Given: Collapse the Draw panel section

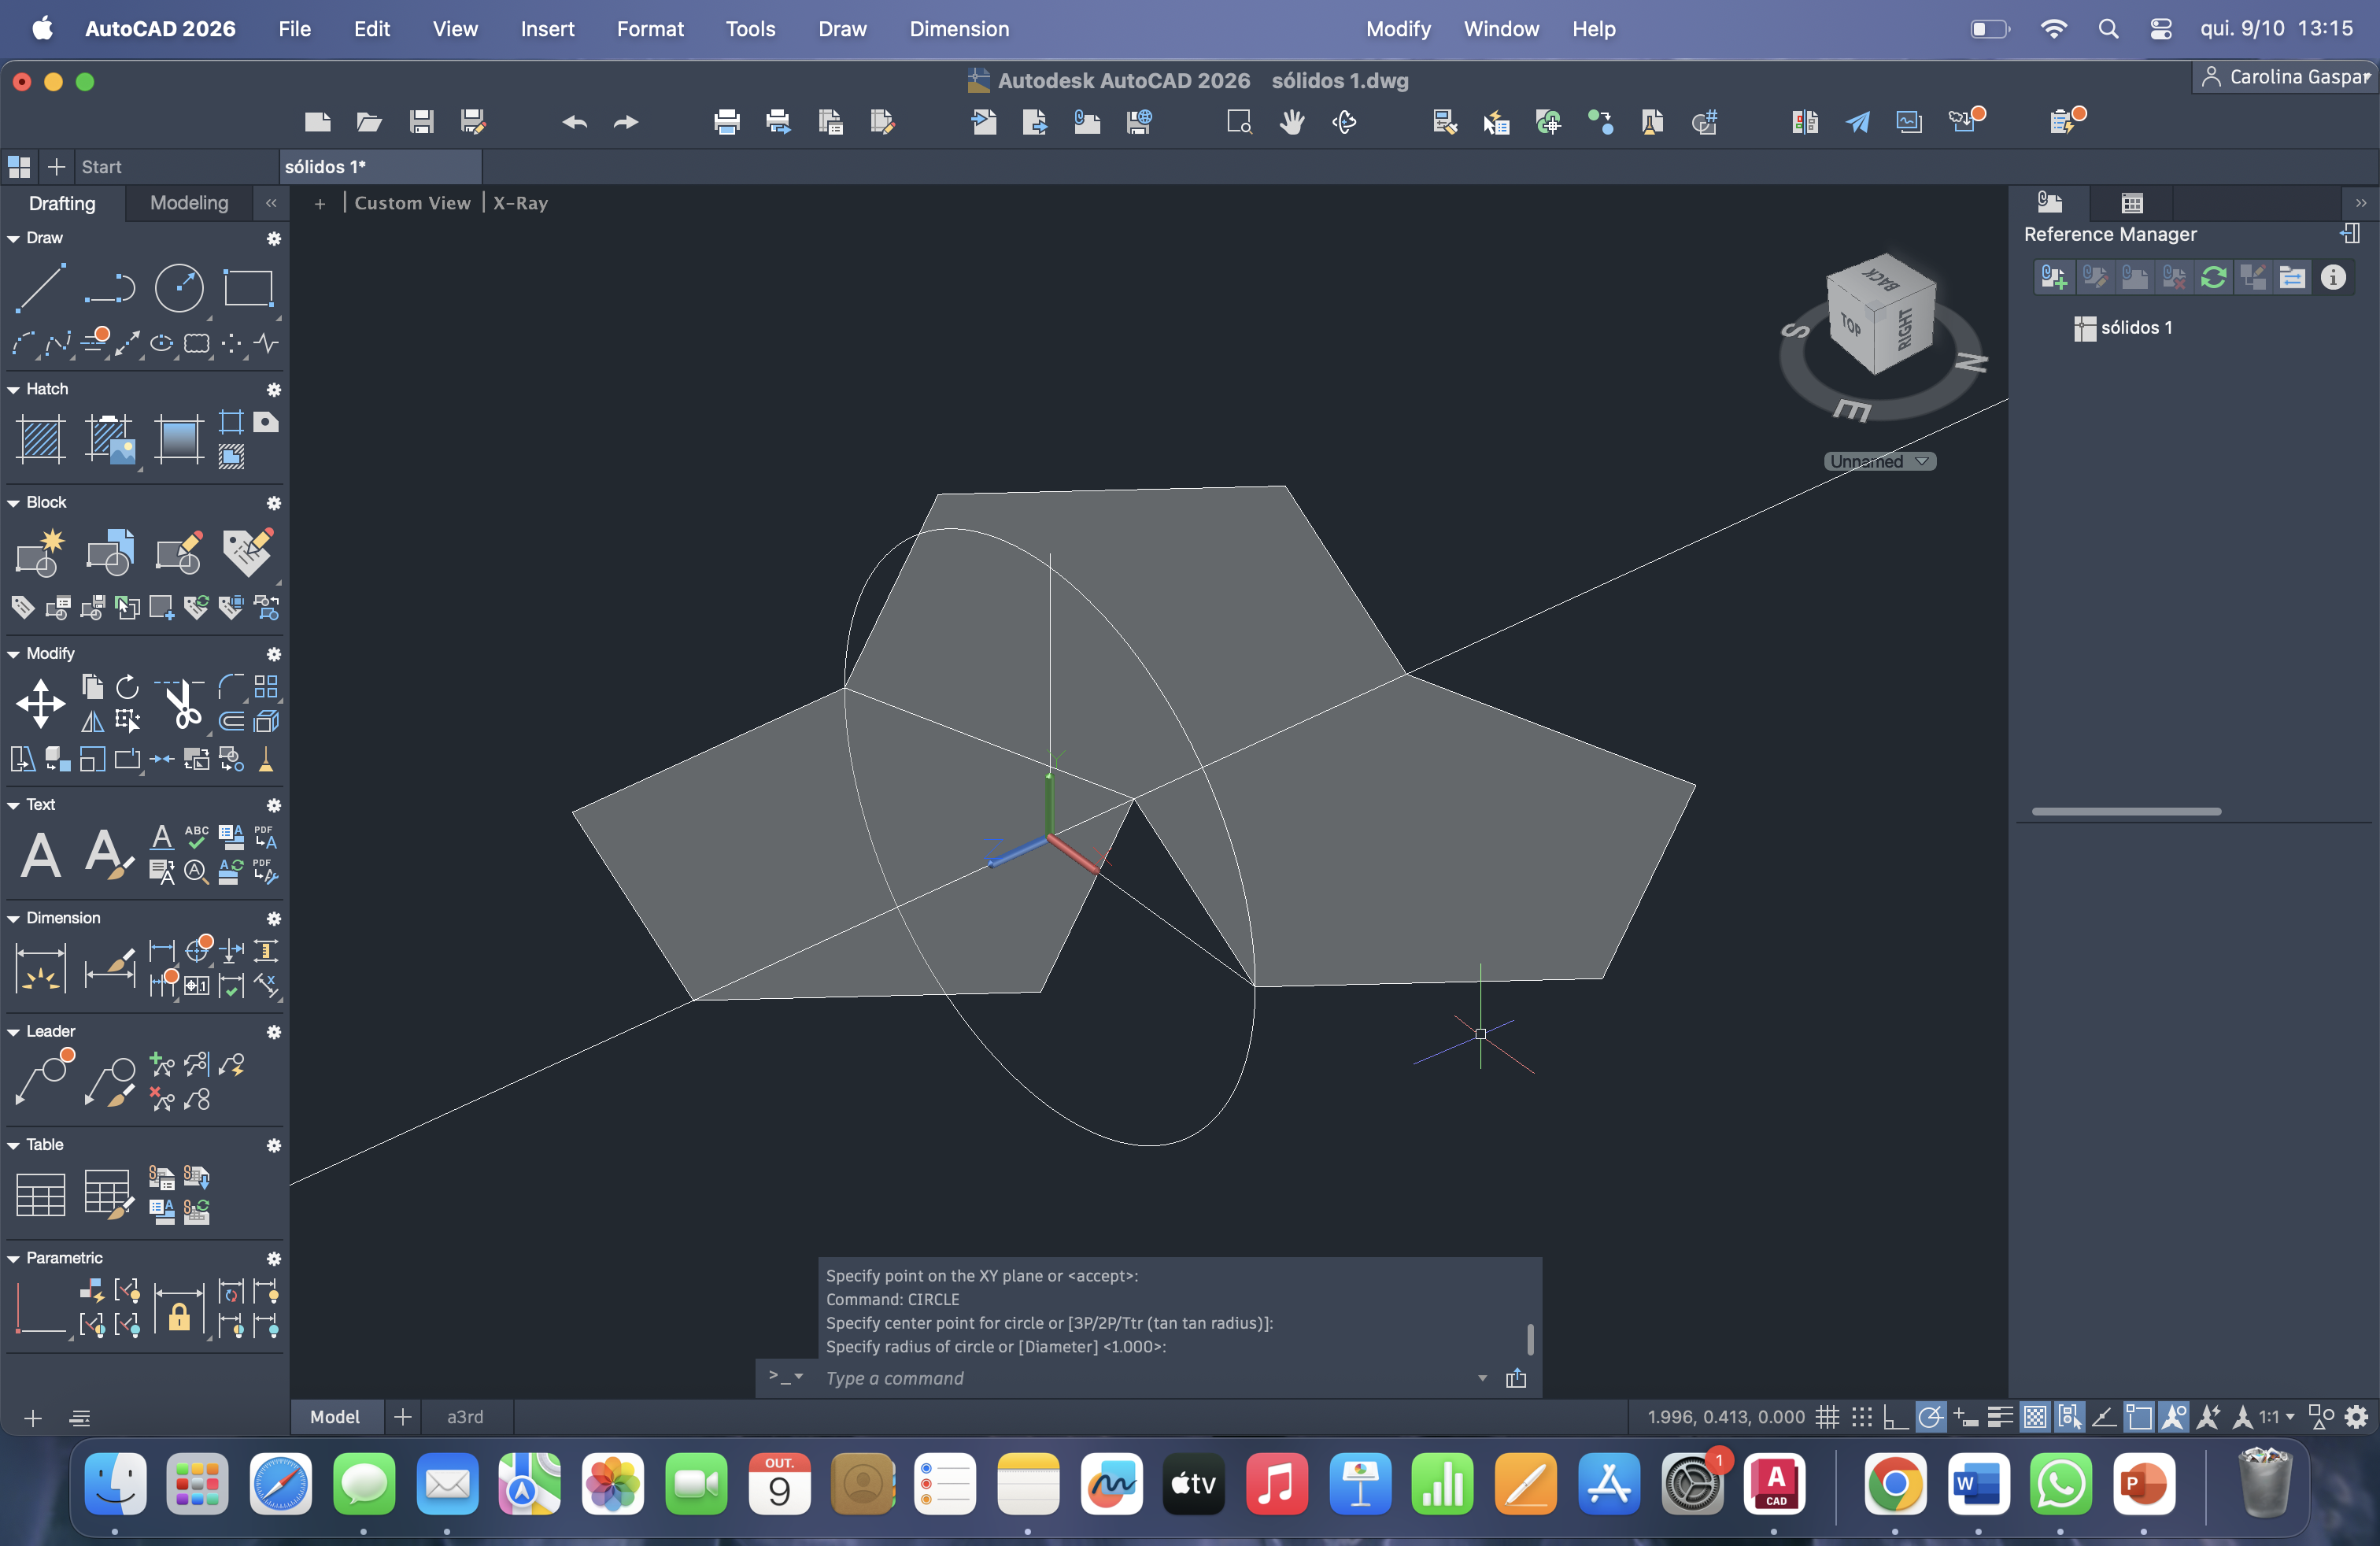Looking at the screenshot, I should pos(14,238).
